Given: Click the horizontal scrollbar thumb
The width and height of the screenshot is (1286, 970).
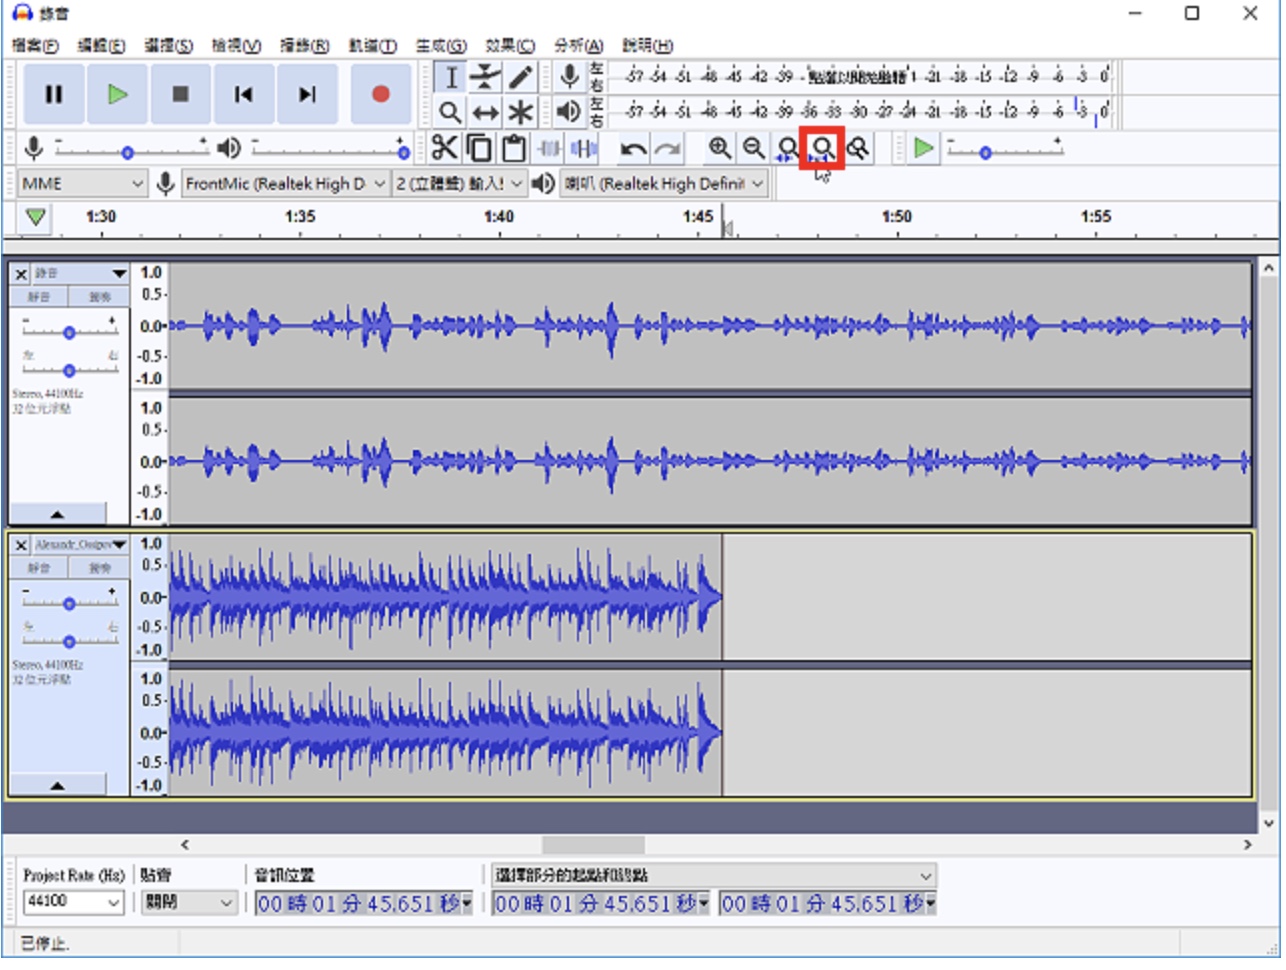Looking at the screenshot, I should (x=594, y=845).
